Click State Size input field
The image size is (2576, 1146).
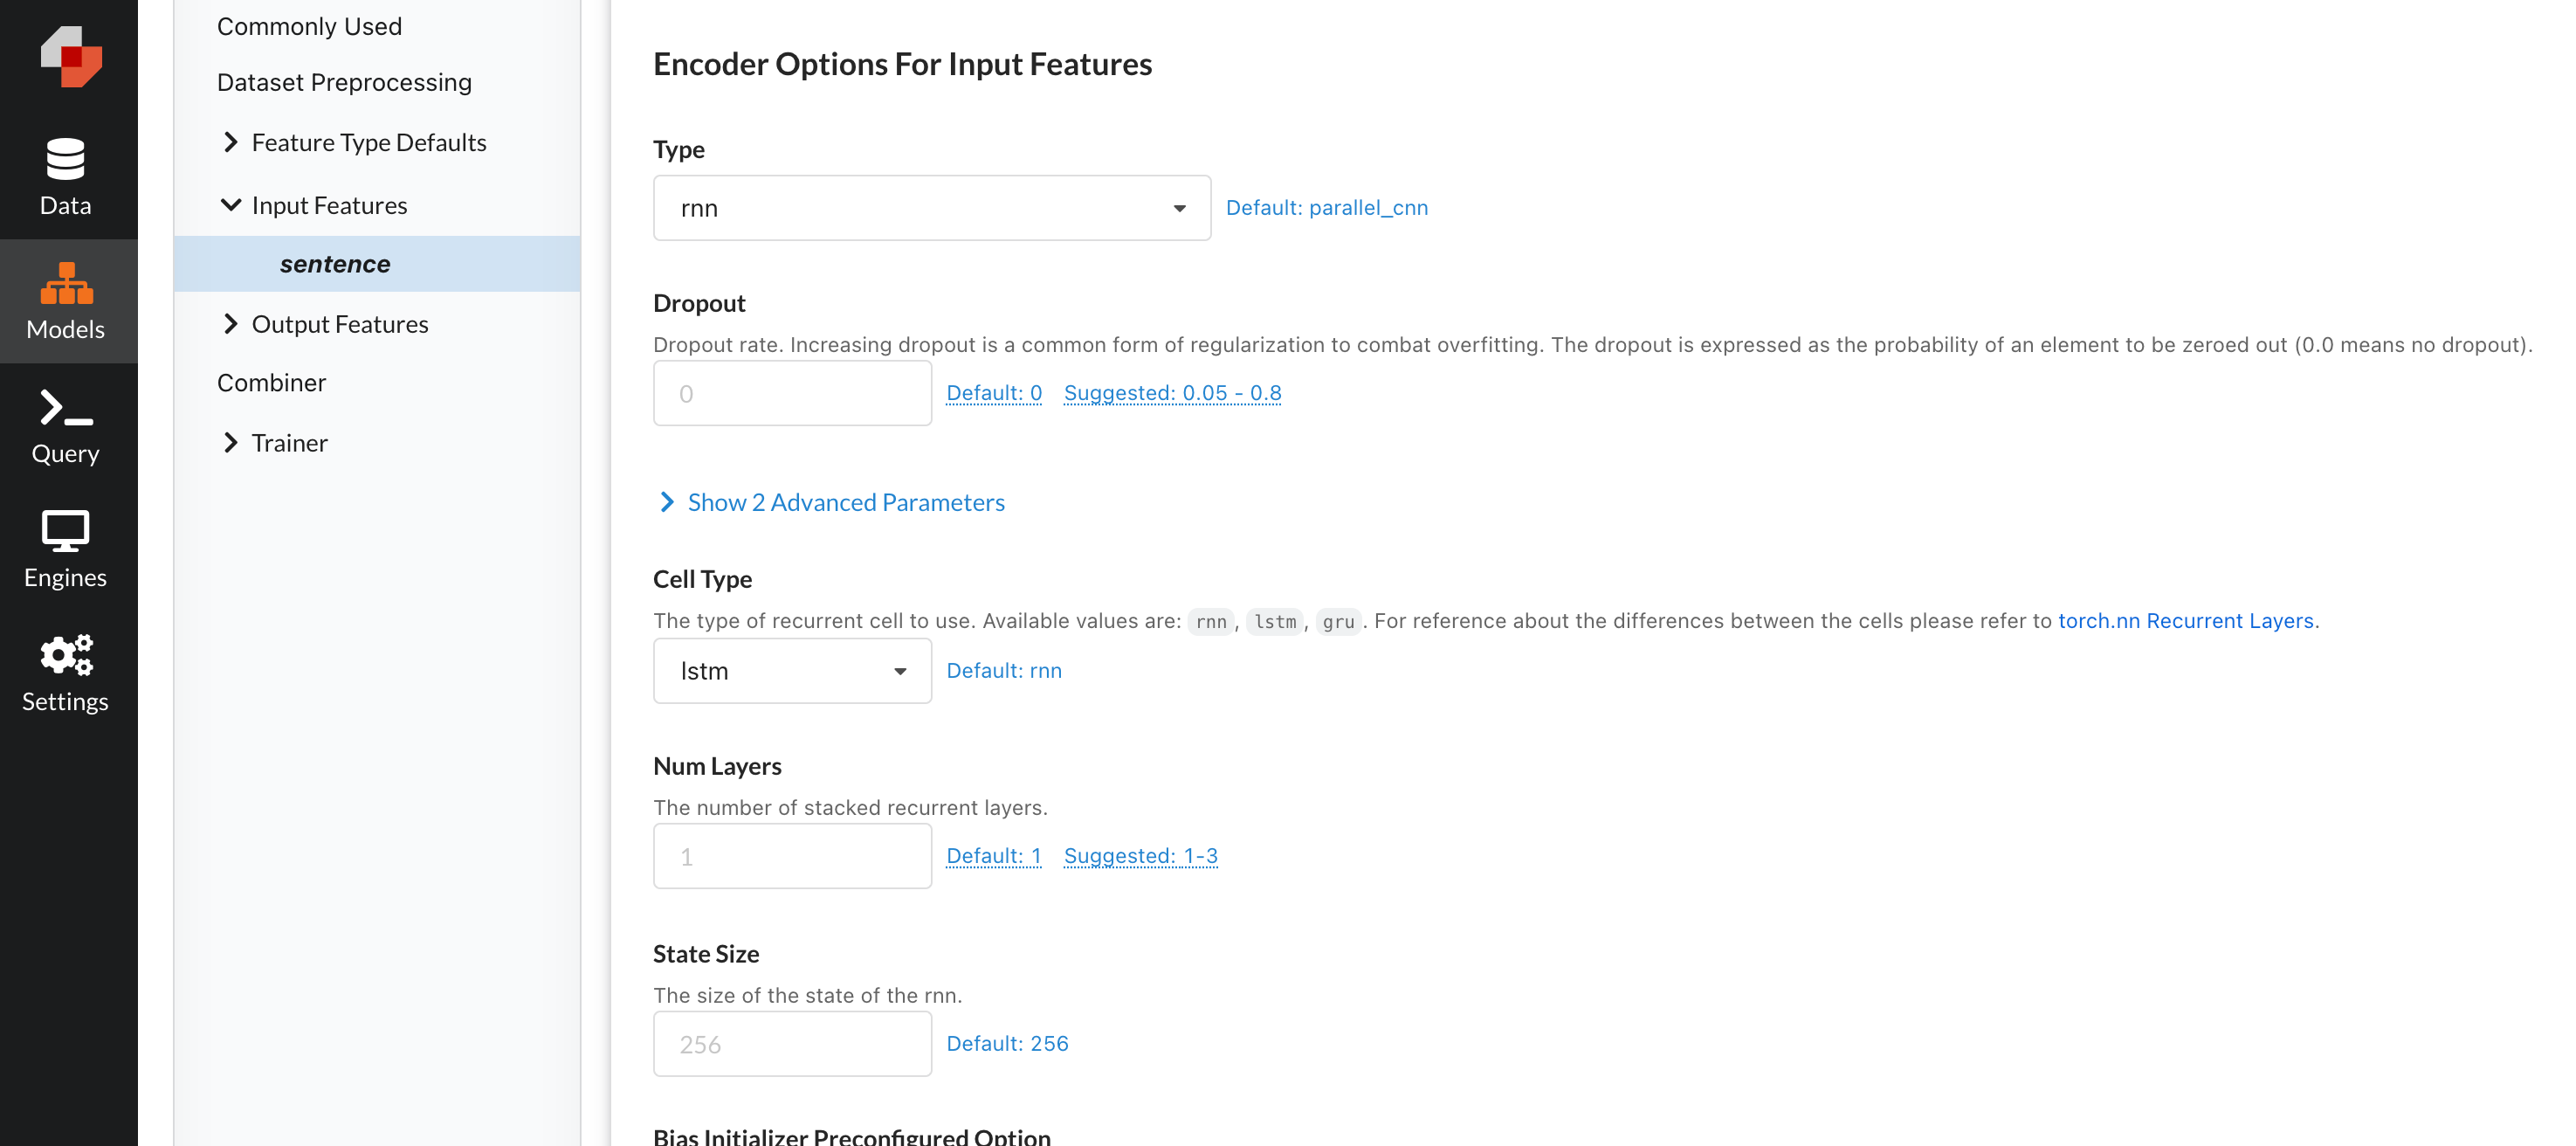790,1042
